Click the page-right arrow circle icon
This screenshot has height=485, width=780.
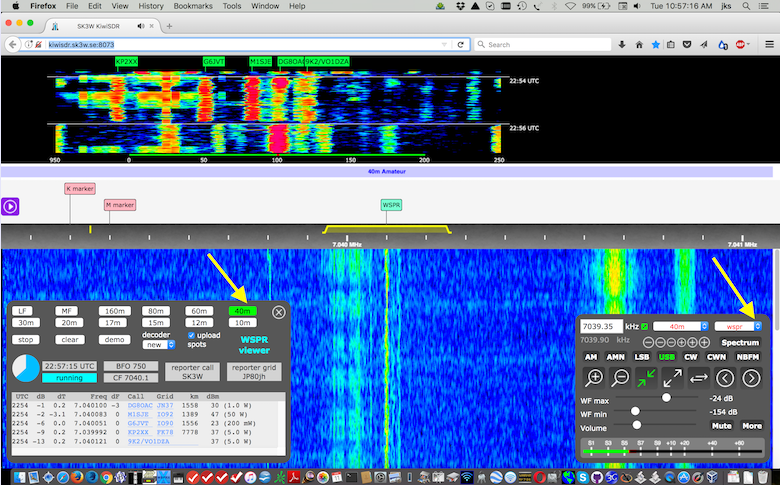(x=751, y=377)
